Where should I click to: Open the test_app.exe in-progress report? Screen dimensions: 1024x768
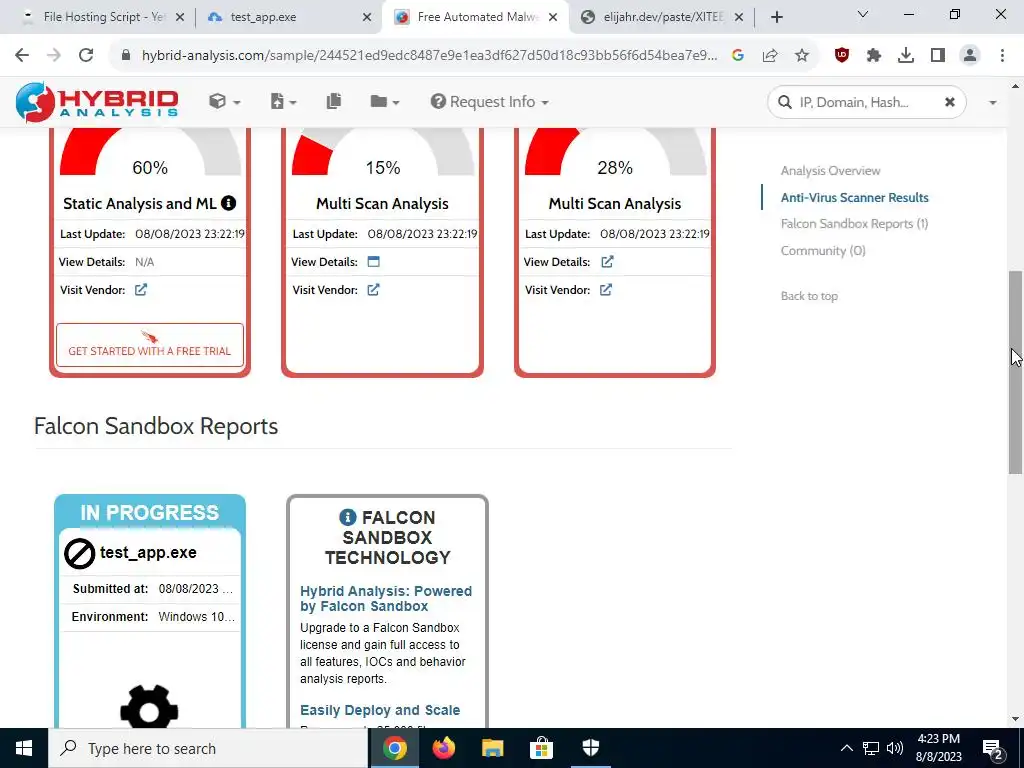point(148,552)
